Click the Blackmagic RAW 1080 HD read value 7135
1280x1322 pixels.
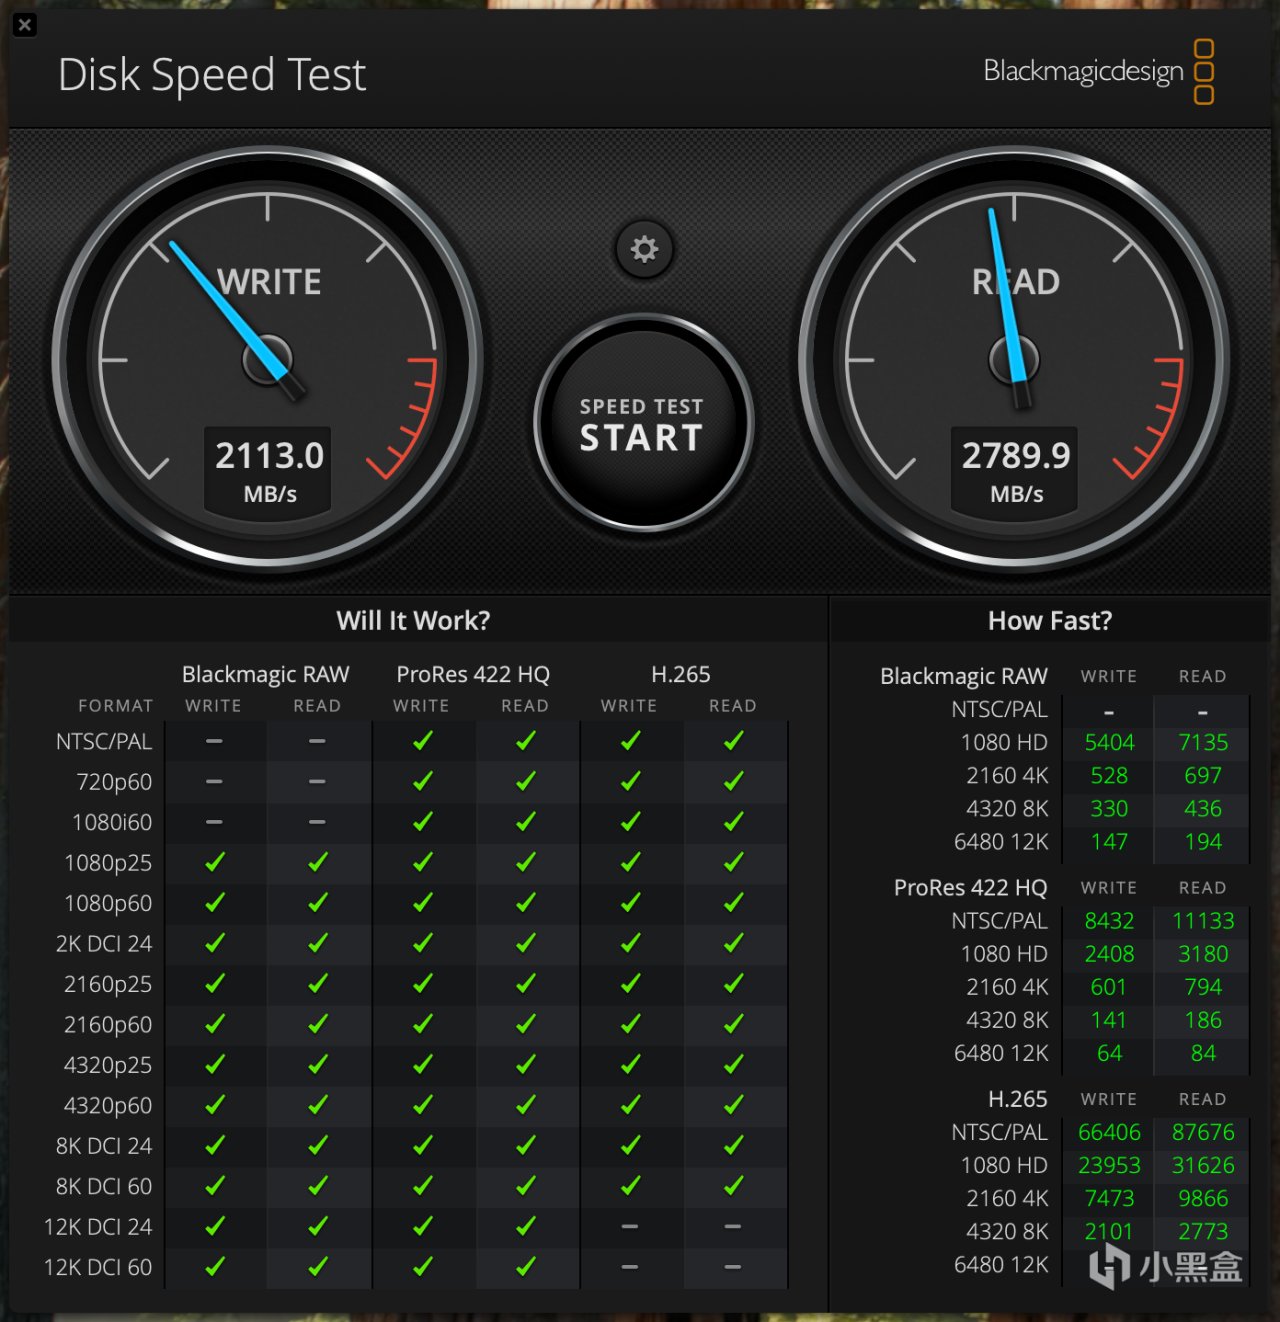click(1203, 742)
